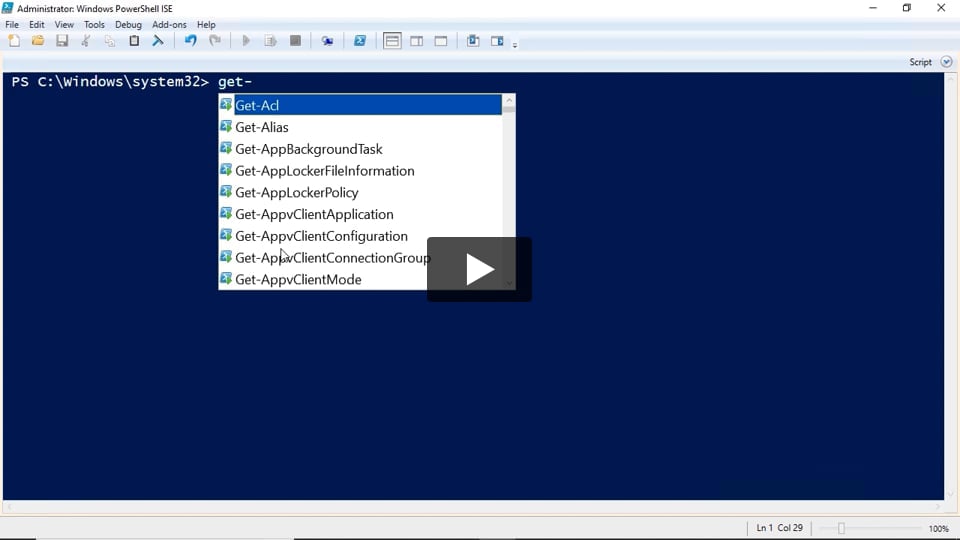Choose Get-AppLockerPolicy in IntelliSense list

point(296,192)
